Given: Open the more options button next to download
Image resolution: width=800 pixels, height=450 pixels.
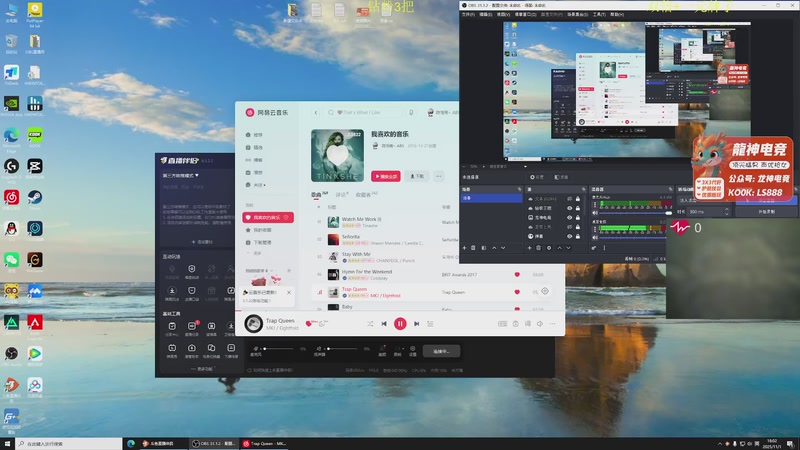Looking at the screenshot, I should pyautogui.click(x=439, y=176).
